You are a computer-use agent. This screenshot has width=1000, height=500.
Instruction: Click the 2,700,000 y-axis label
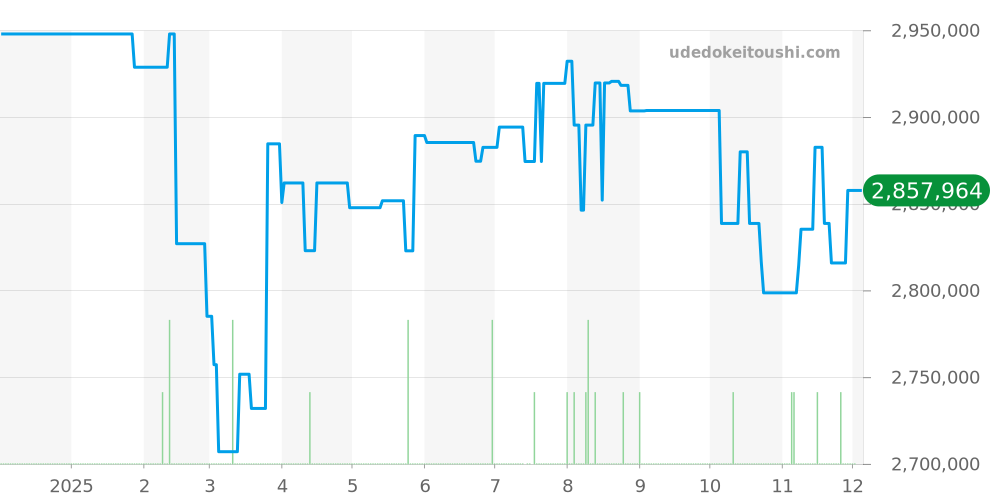pyautogui.click(x=935, y=464)
